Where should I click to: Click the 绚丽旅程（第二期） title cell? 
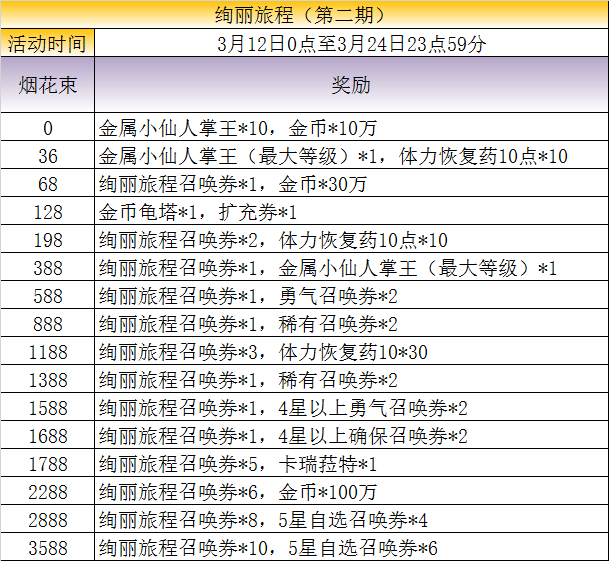[304, 15]
